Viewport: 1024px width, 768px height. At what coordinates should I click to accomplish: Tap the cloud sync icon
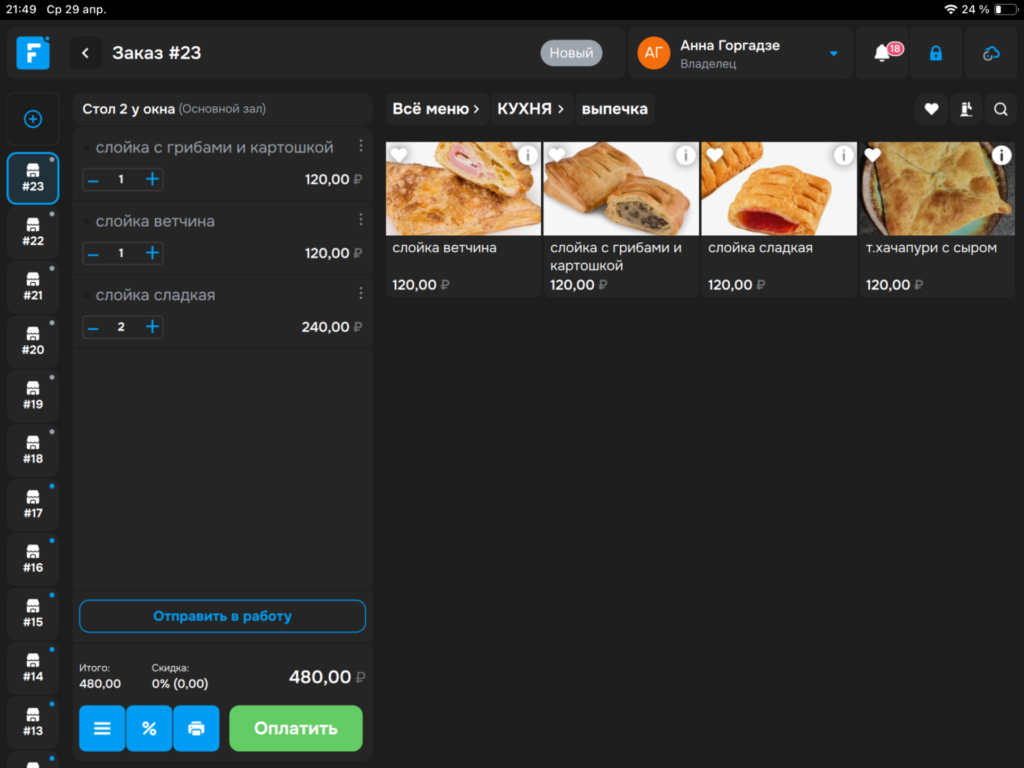click(x=991, y=53)
